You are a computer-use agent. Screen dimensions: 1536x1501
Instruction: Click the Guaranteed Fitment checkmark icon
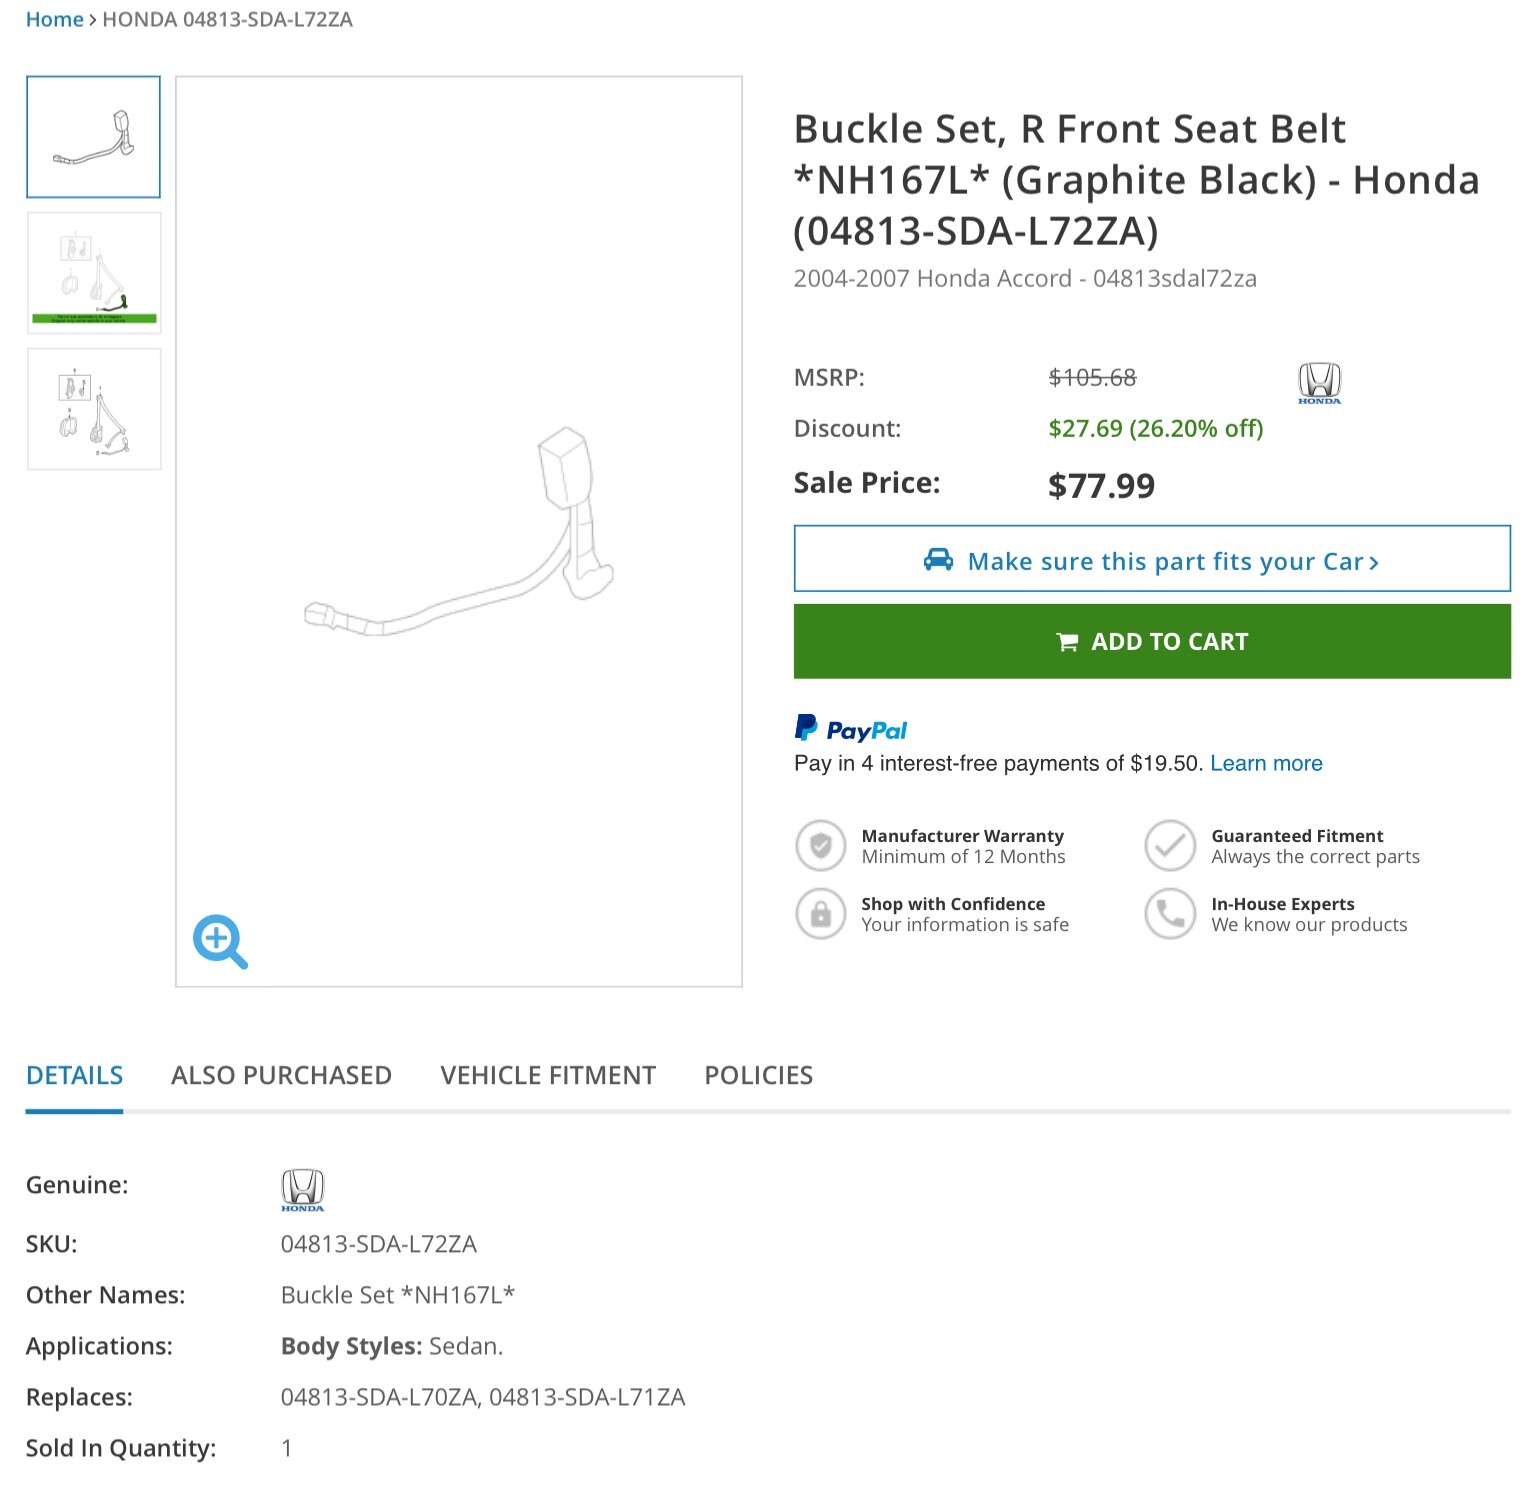(x=1170, y=846)
